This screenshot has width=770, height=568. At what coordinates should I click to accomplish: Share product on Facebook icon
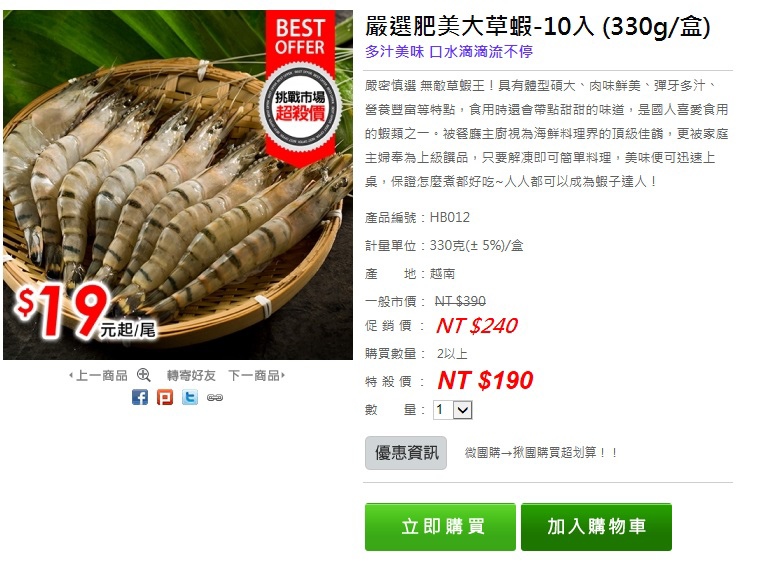pos(140,397)
